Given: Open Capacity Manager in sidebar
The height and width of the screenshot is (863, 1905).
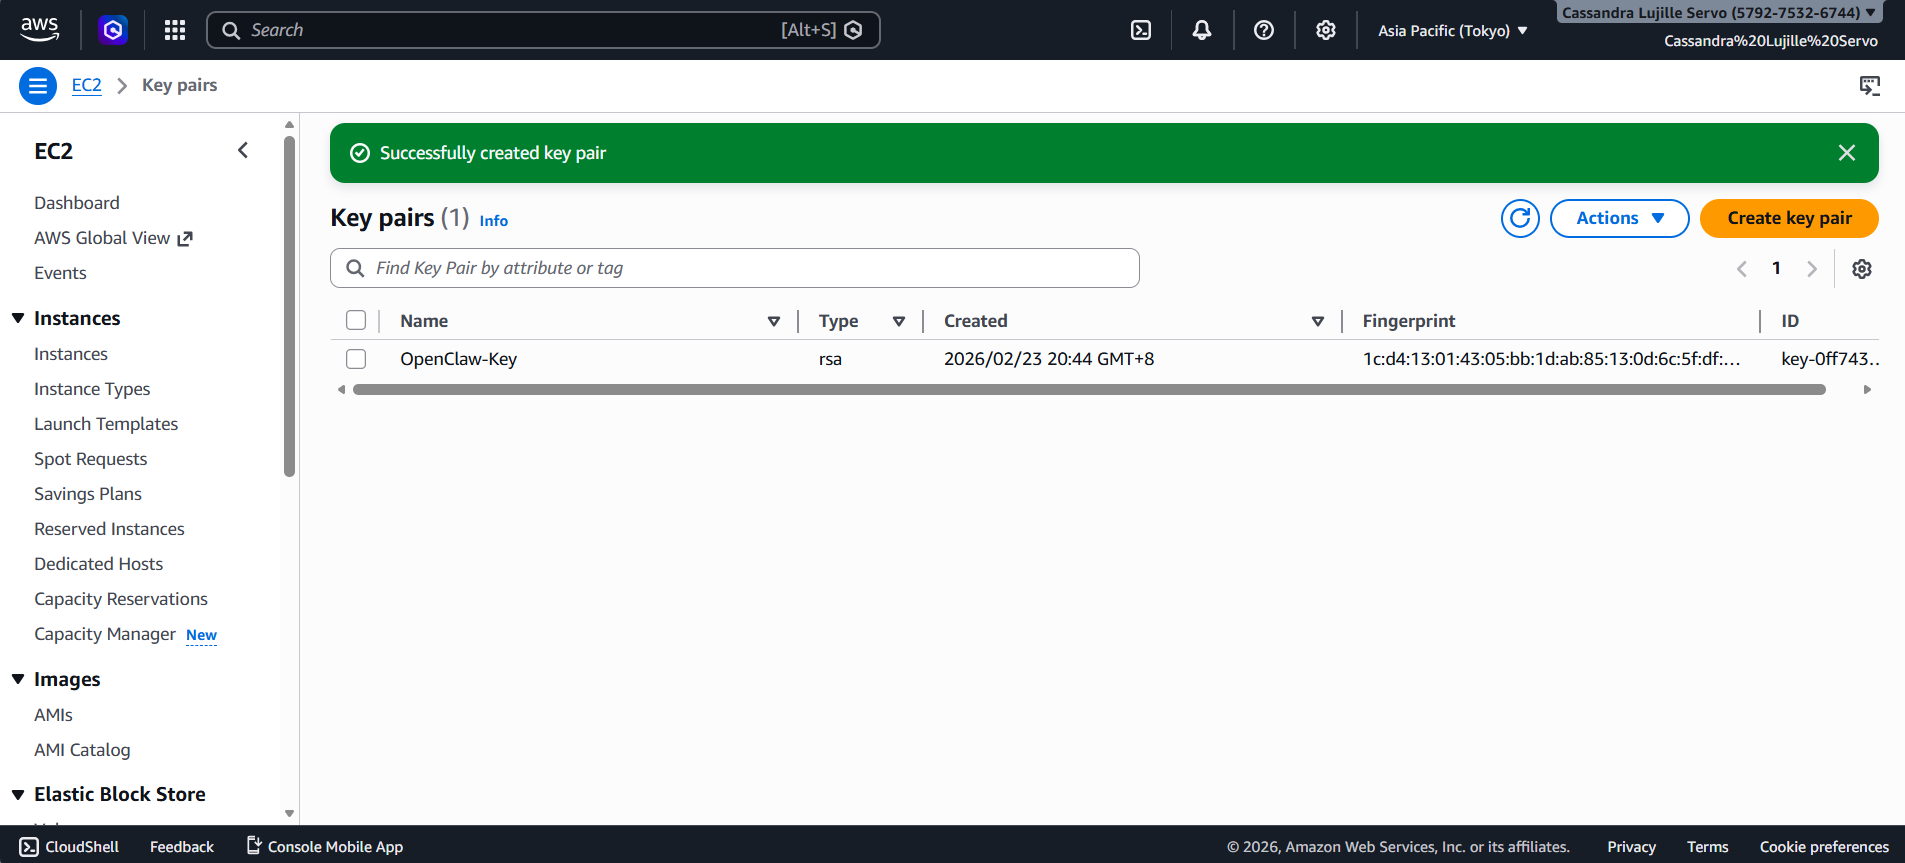Looking at the screenshot, I should tap(105, 634).
